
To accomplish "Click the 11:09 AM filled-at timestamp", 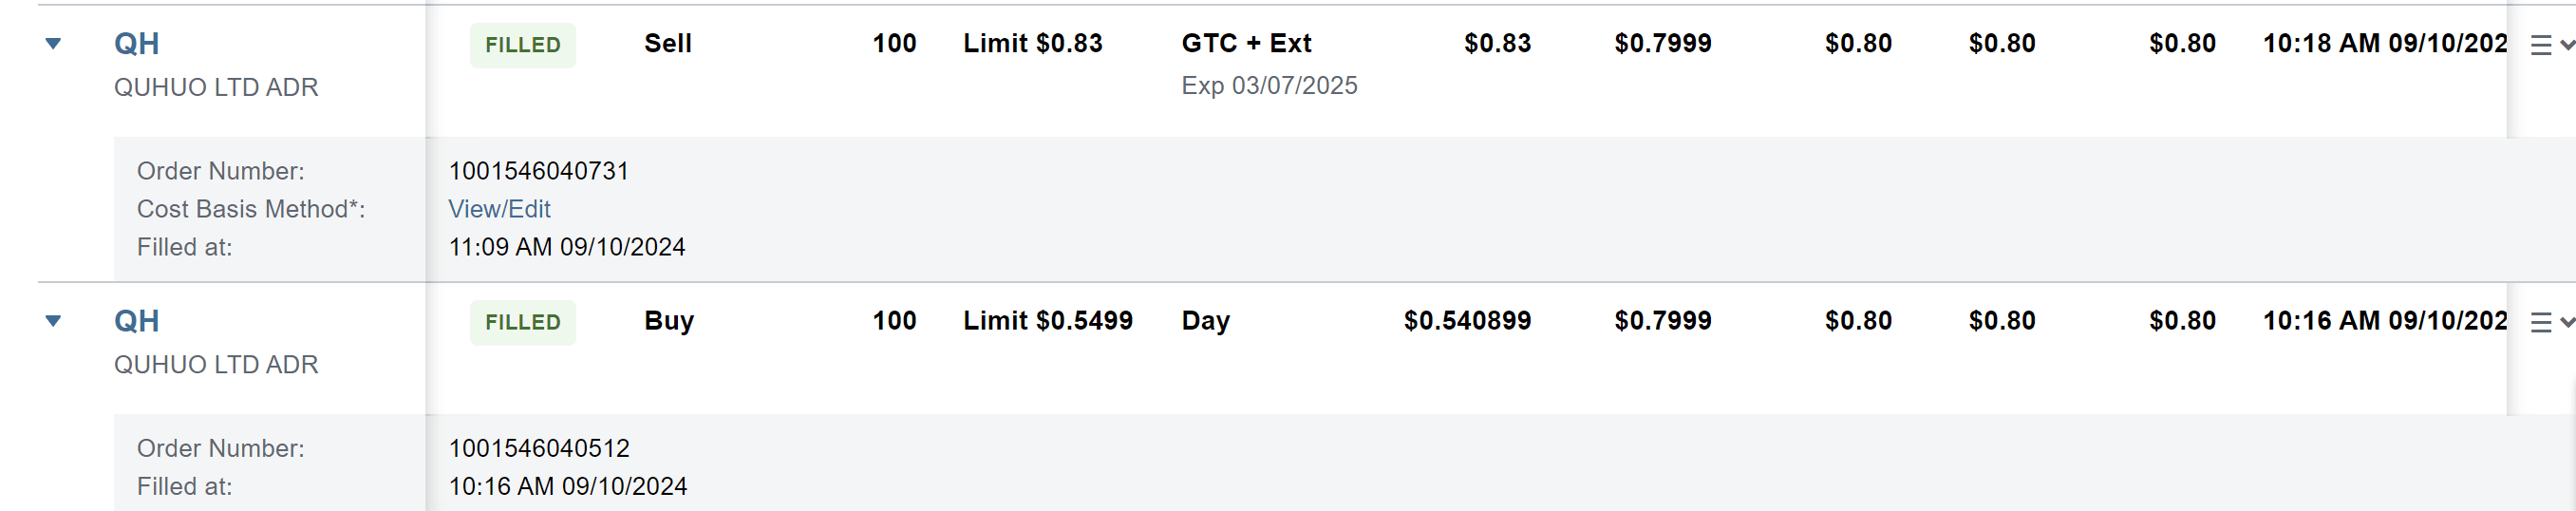I will tap(567, 247).
